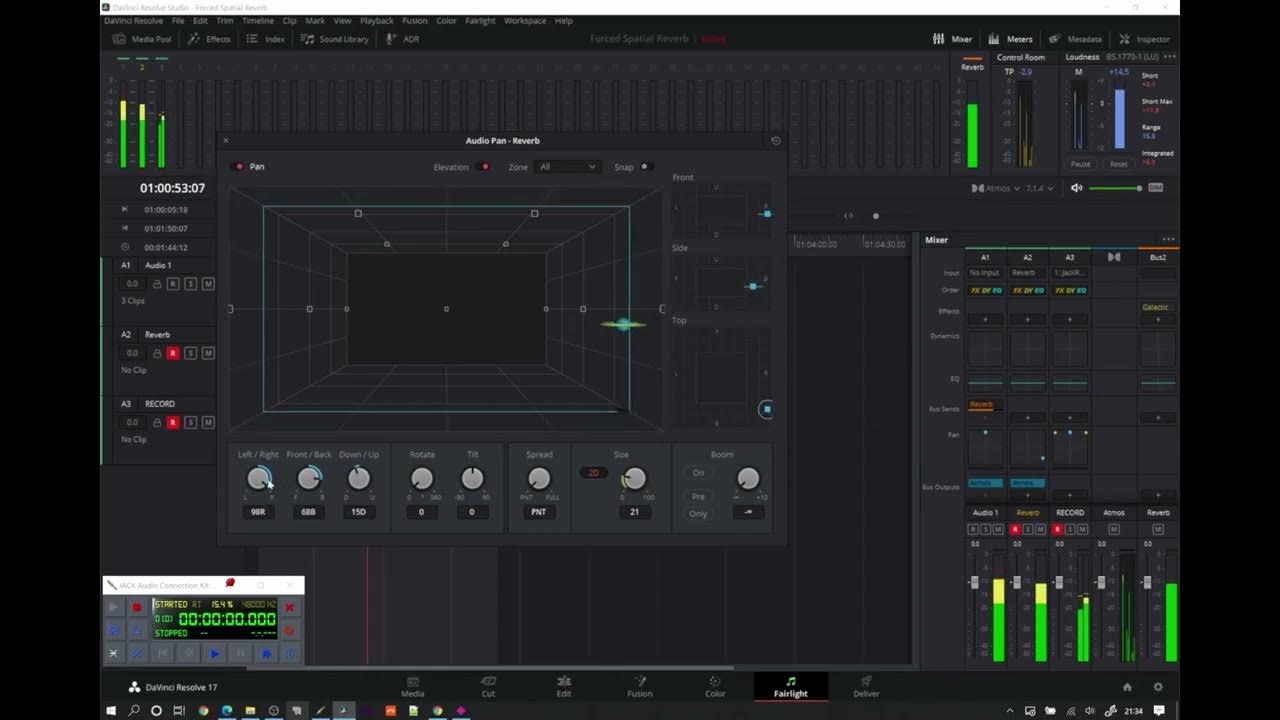Open the Metadata panel
This screenshot has width=1280, height=720.
pyautogui.click(x=1075, y=39)
